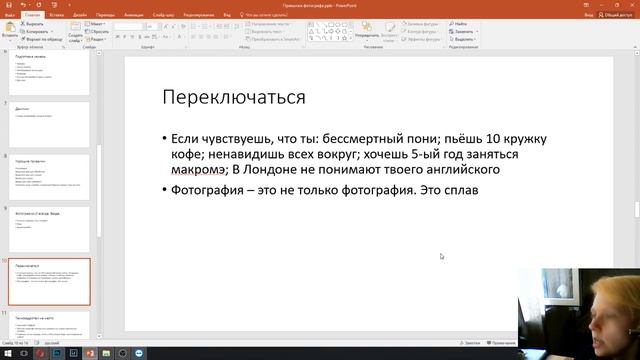
Task: Open the Макет (Layout) dropdown
Action: pos(96,24)
